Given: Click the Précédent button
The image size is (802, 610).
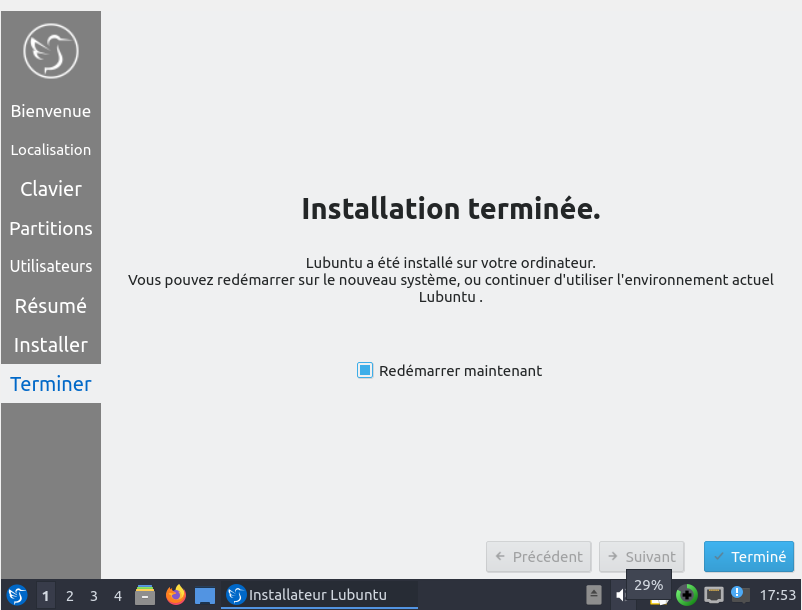Looking at the screenshot, I should 539,556.
